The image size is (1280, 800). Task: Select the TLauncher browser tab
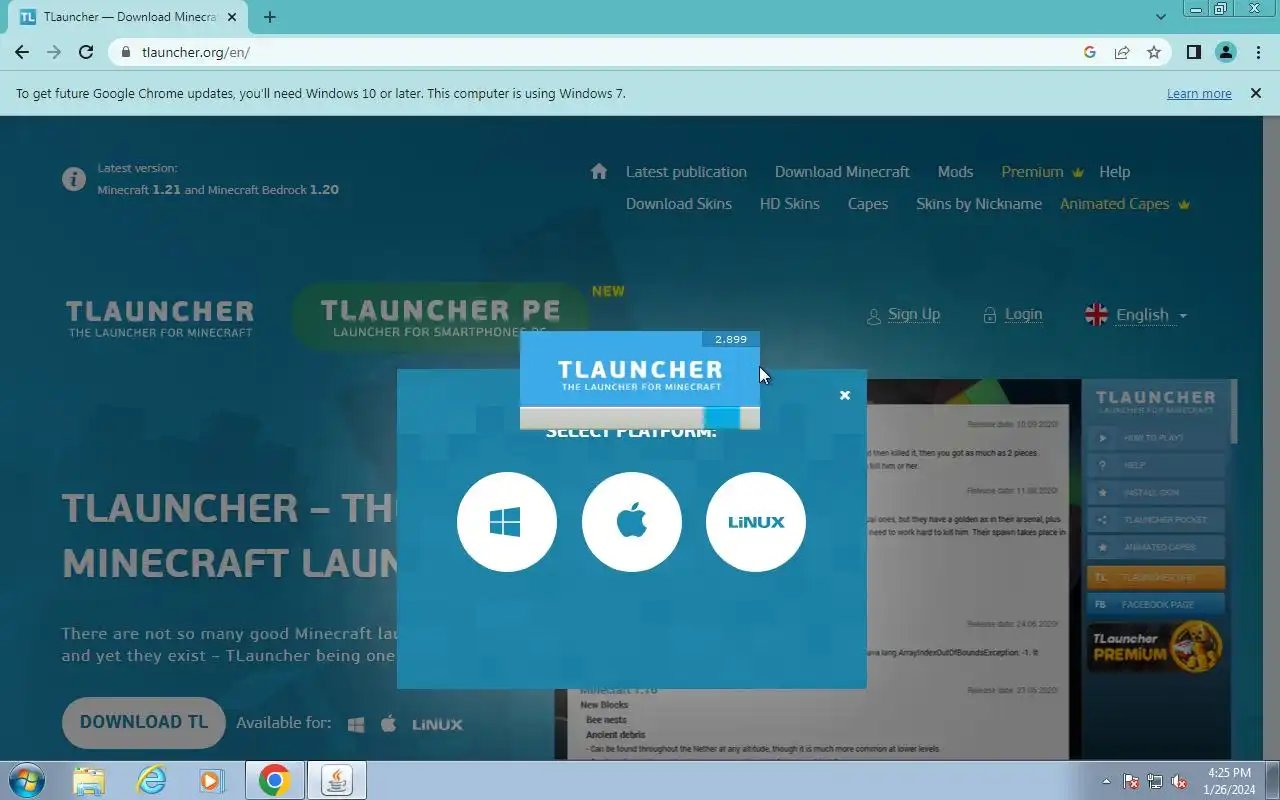130,17
